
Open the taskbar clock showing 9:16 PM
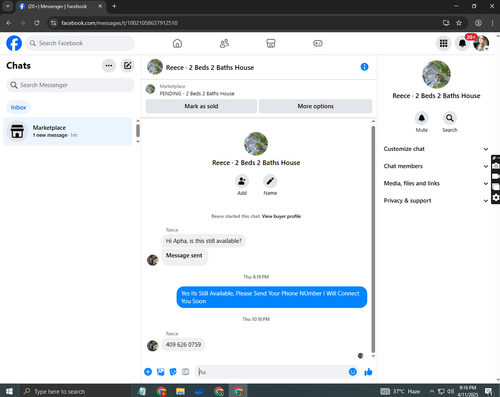pos(467,391)
